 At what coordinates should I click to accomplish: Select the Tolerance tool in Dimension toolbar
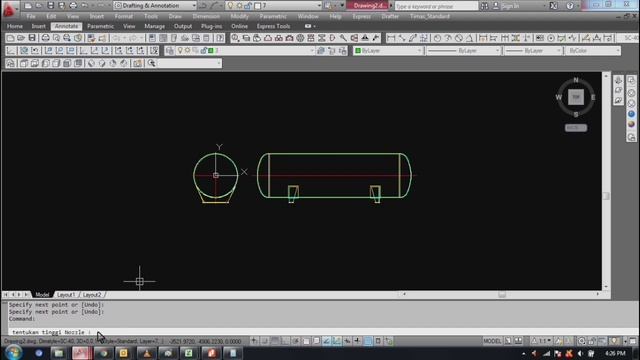pos(540,38)
